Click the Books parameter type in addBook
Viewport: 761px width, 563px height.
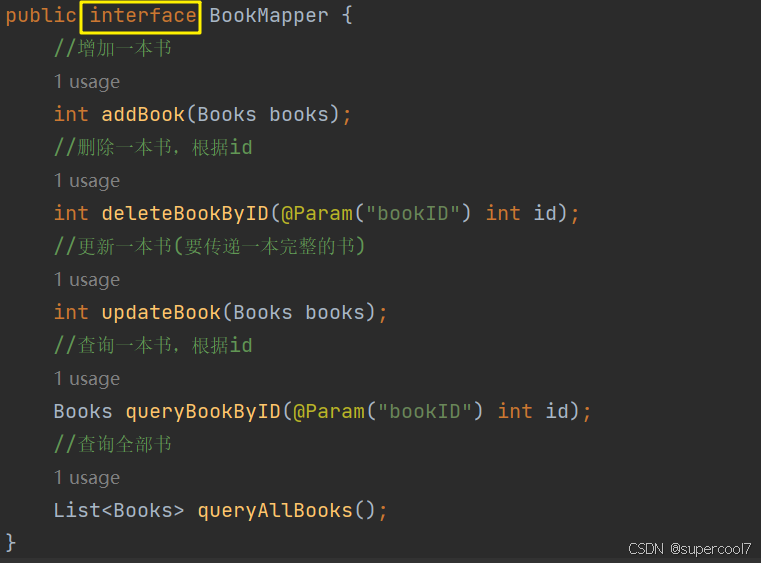click(x=227, y=115)
